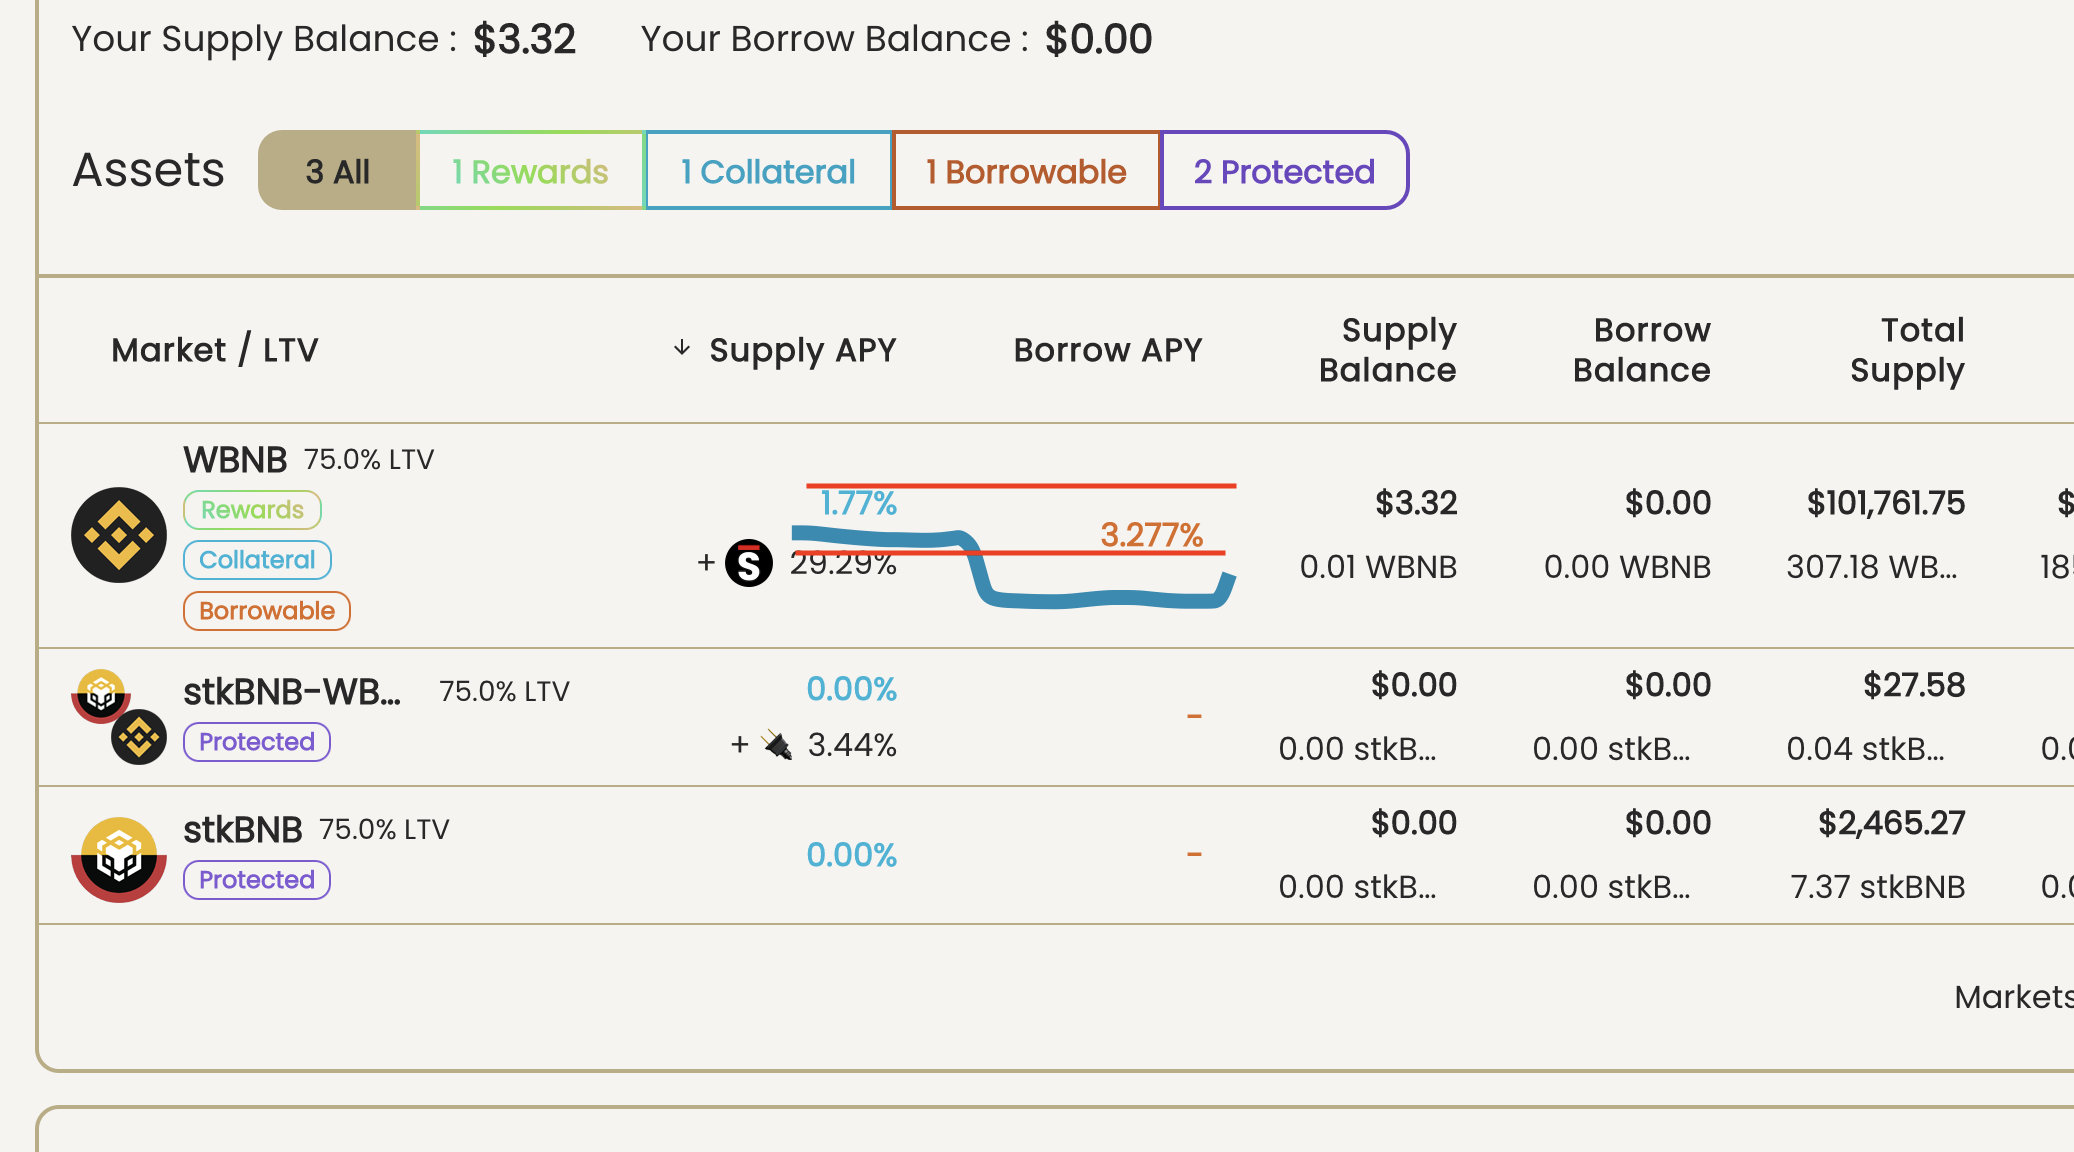Enable the Collateral assets filter
Image resolution: width=2074 pixels, height=1152 pixels.
[x=767, y=170]
